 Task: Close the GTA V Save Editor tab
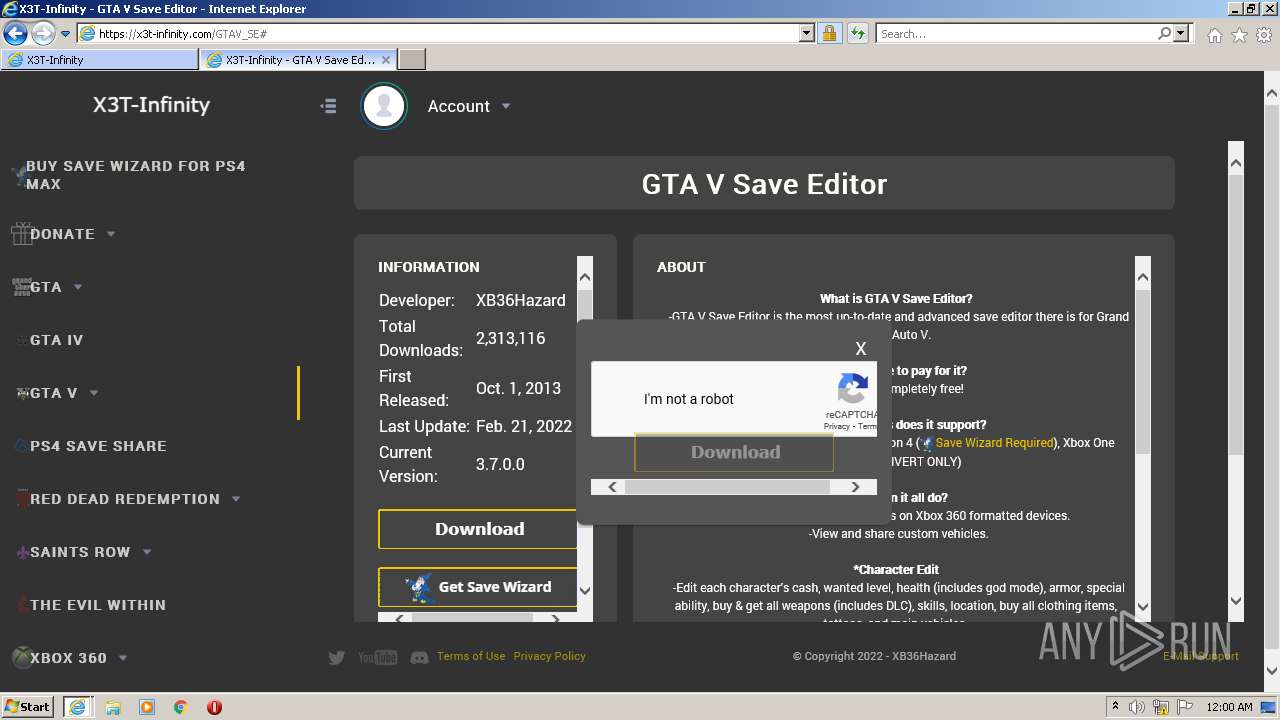[386, 60]
